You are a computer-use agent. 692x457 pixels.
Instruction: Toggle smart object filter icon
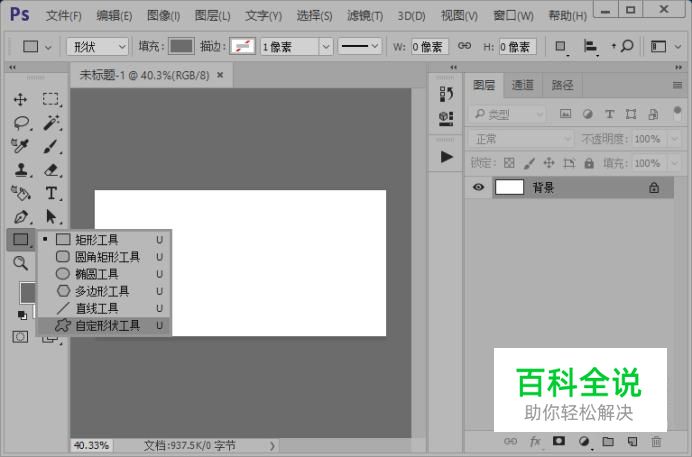pos(654,114)
